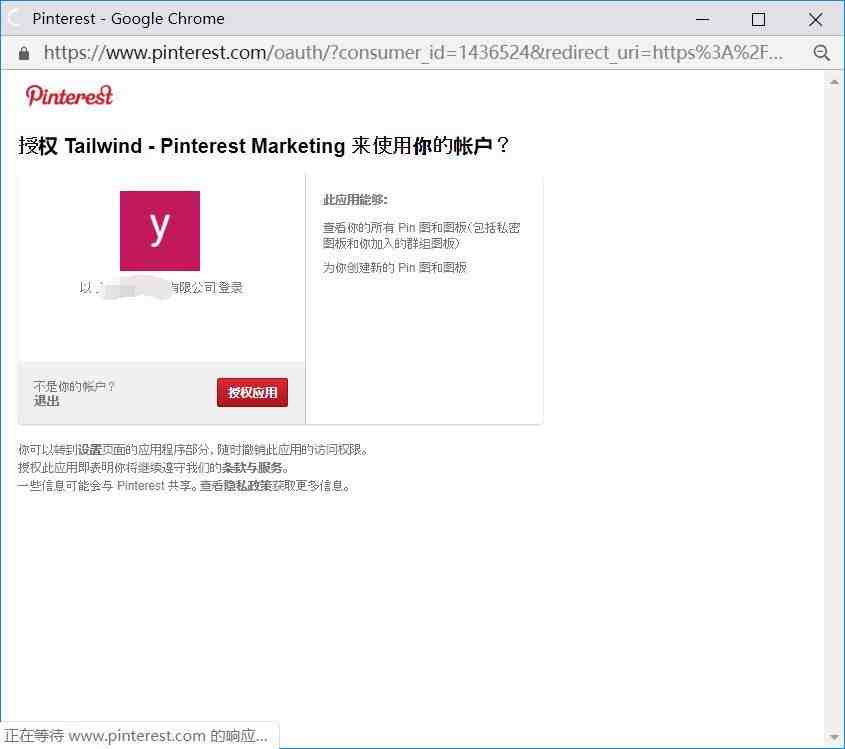This screenshot has height=749, width=845.
Task: Click the 查看你的所有 Pin 图和图板 permission text
Action: pos(421,235)
